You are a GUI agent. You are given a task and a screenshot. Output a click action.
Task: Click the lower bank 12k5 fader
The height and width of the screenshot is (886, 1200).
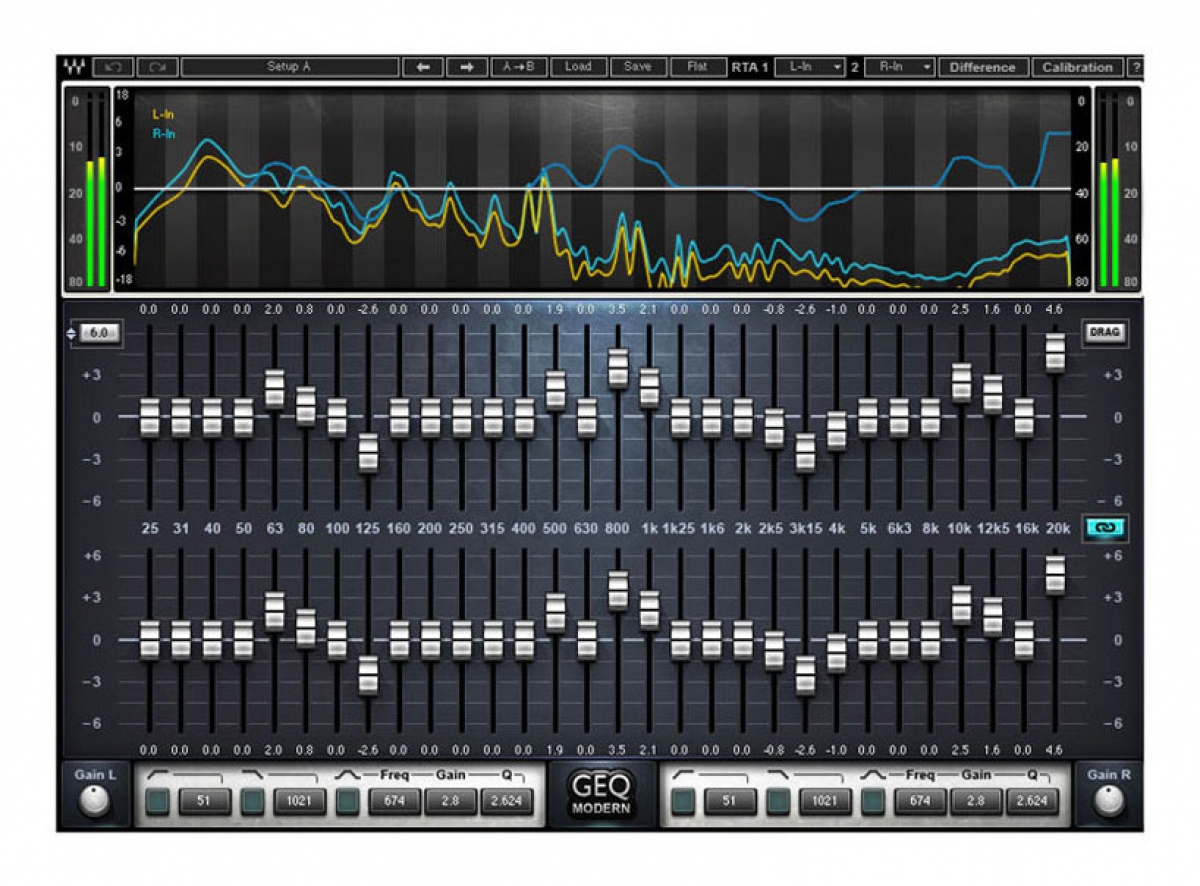pos(992,616)
